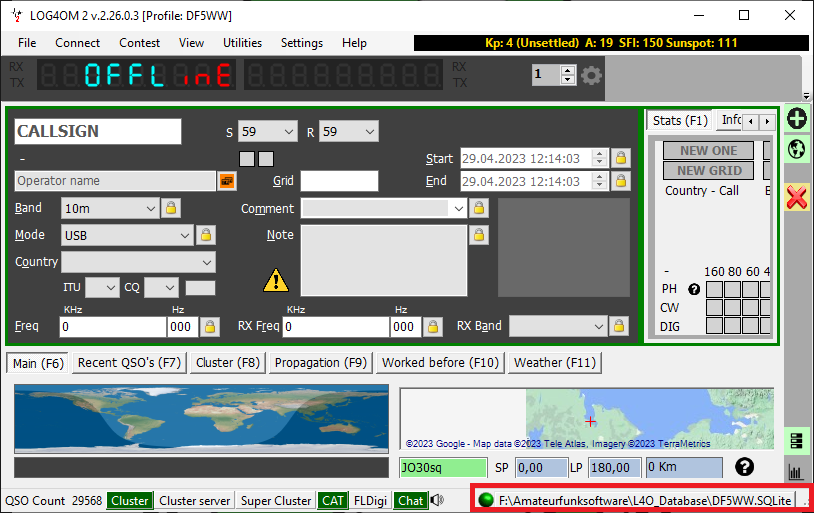Click the red X clear icon

tap(797, 197)
